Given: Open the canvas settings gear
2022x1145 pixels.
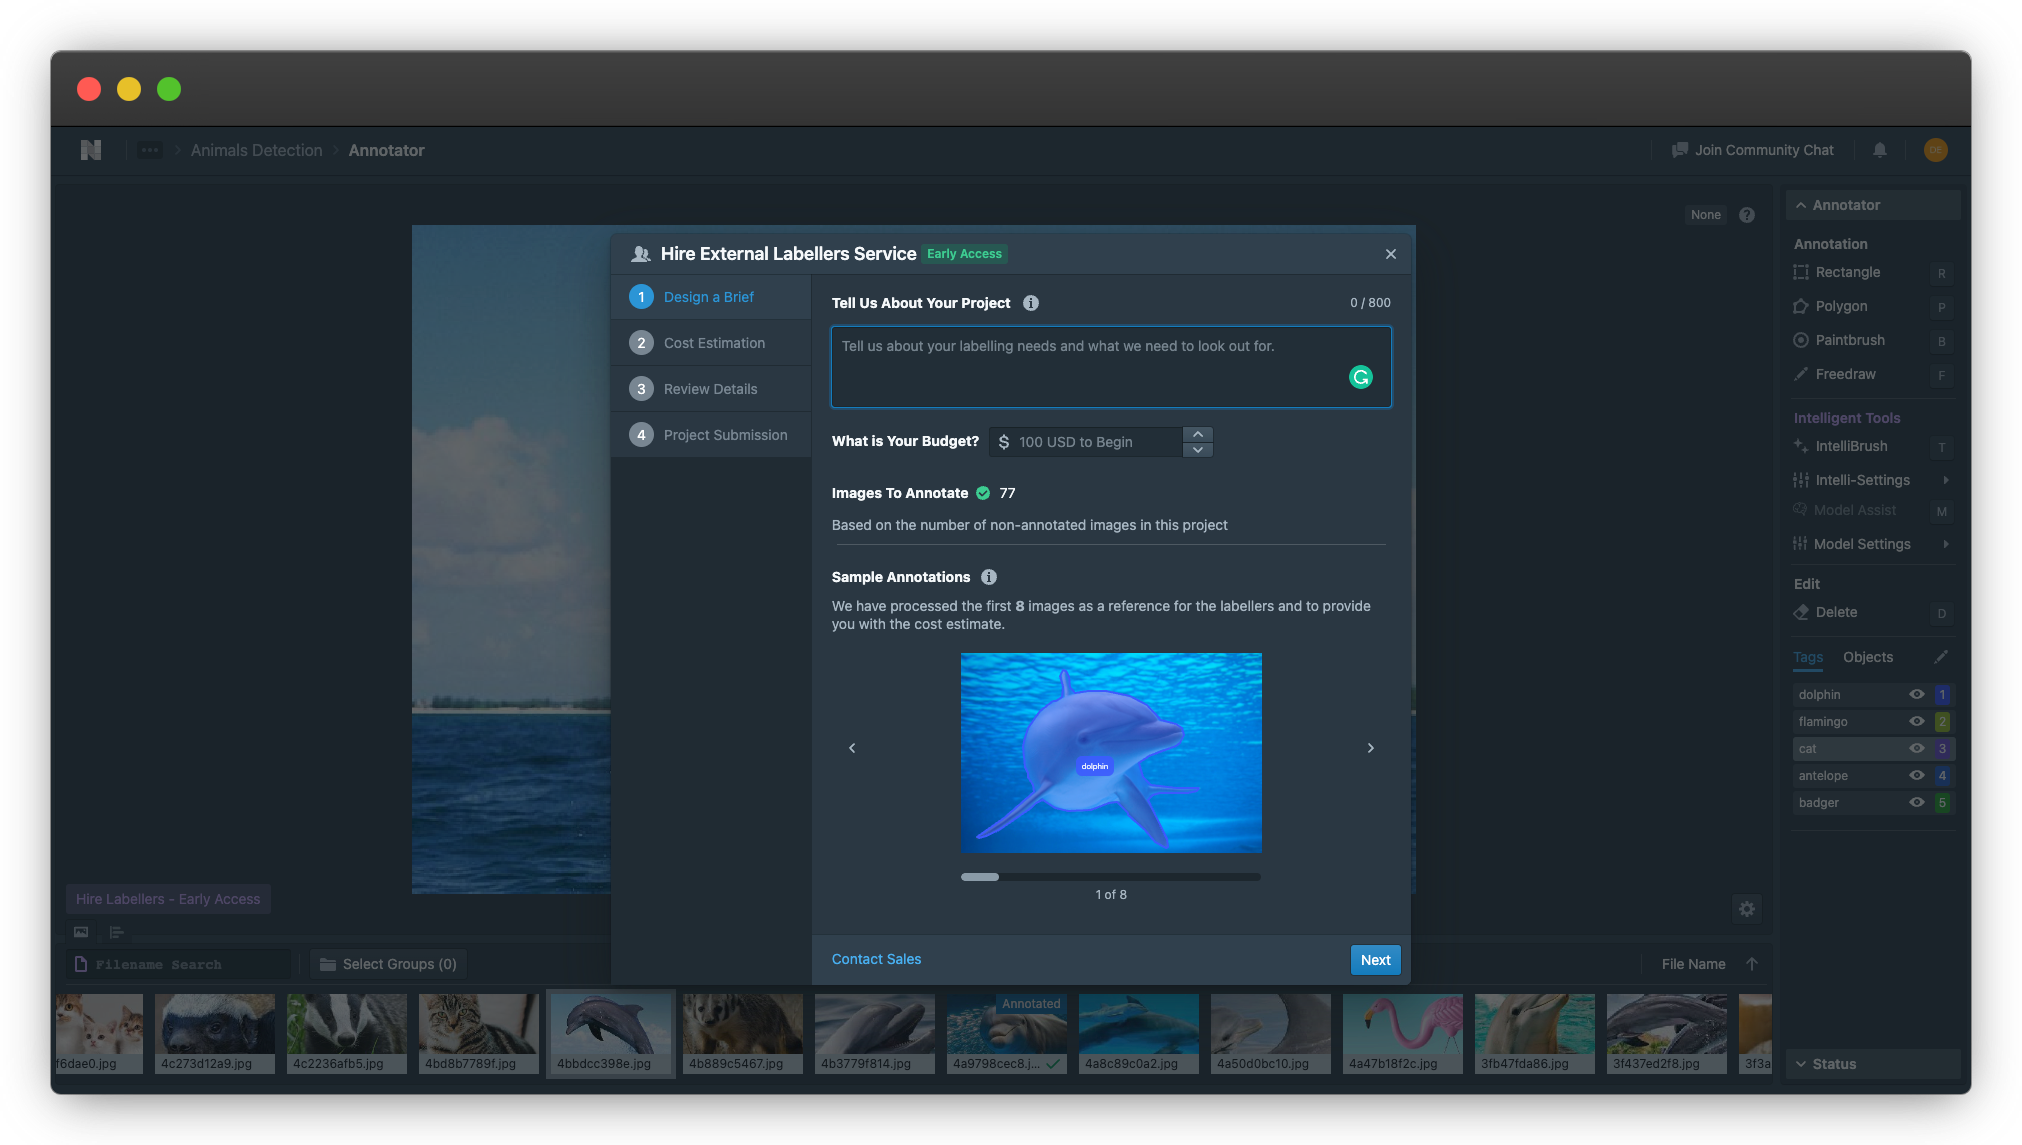Looking at the screenshot, I should (1747, 909).
